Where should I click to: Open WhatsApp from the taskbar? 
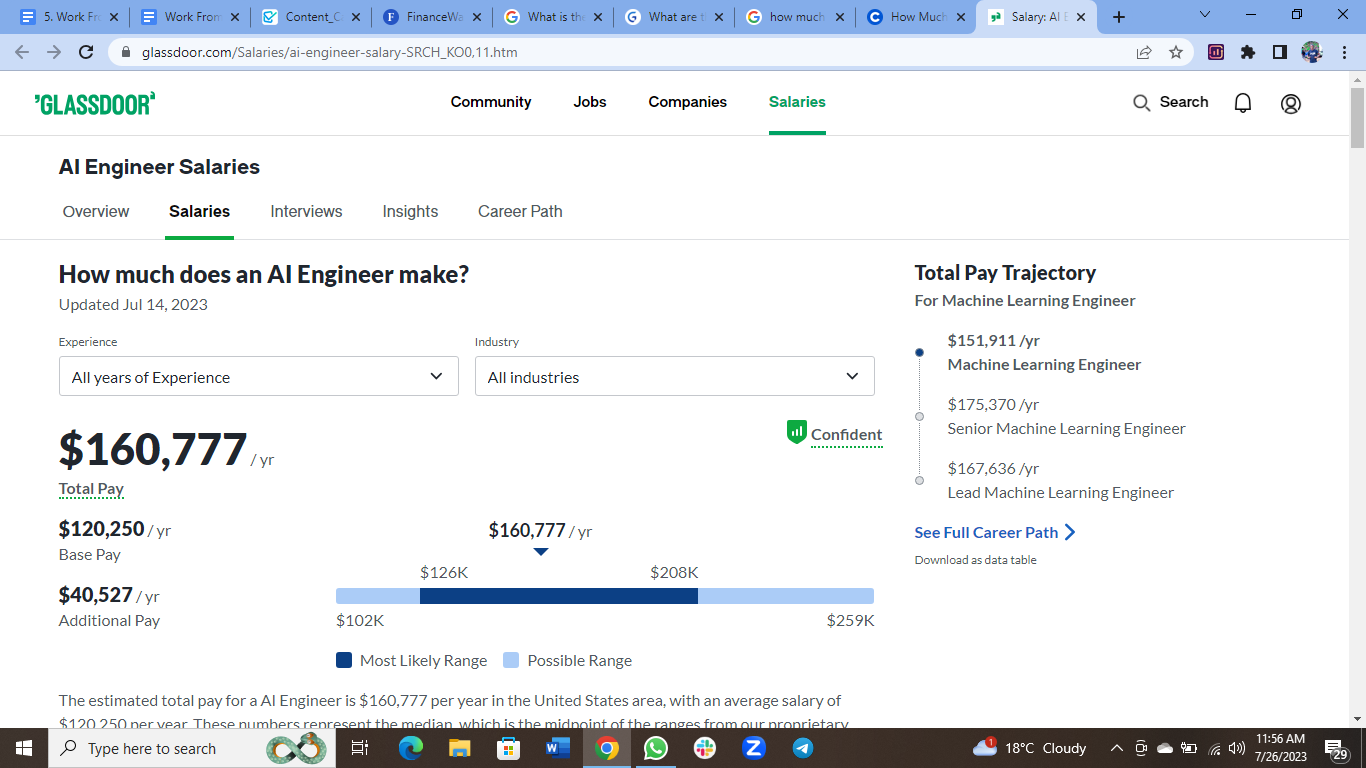point(655,748)
